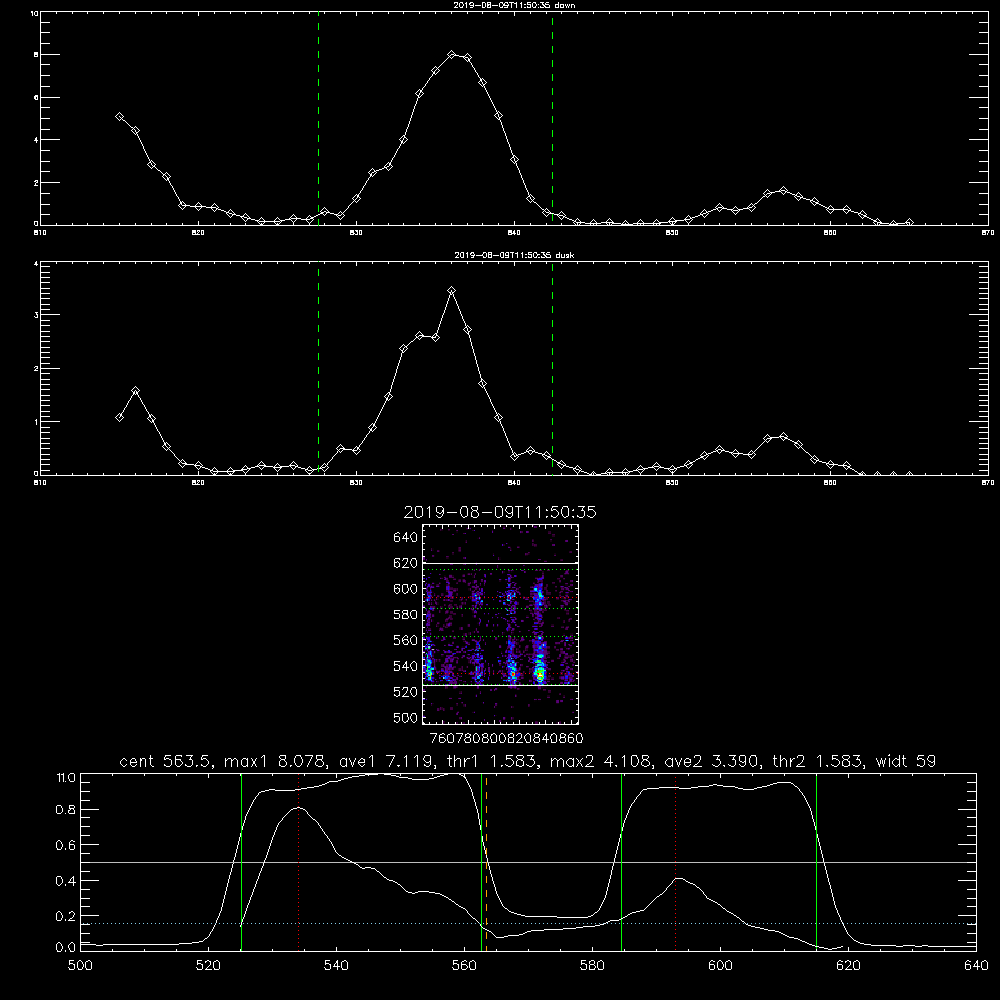This screenshot has width=1000, height=1000.
Task: Click the '2019-08-09T11:50:35 dawn' plot title
Action: click(x=515, y=5)
